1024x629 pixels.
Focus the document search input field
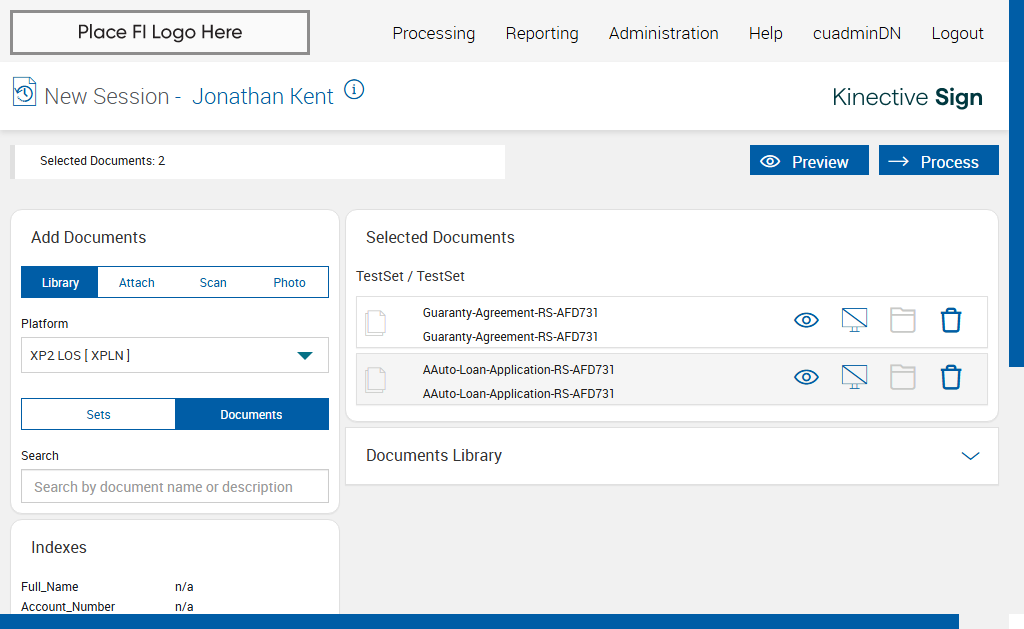tap(175, 487)
